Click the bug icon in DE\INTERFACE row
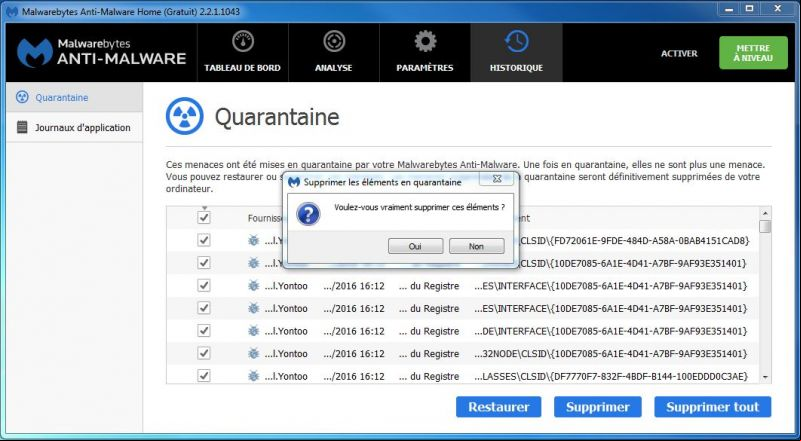The width and height of the screenshot is (801, 441). tap(253, 331)
